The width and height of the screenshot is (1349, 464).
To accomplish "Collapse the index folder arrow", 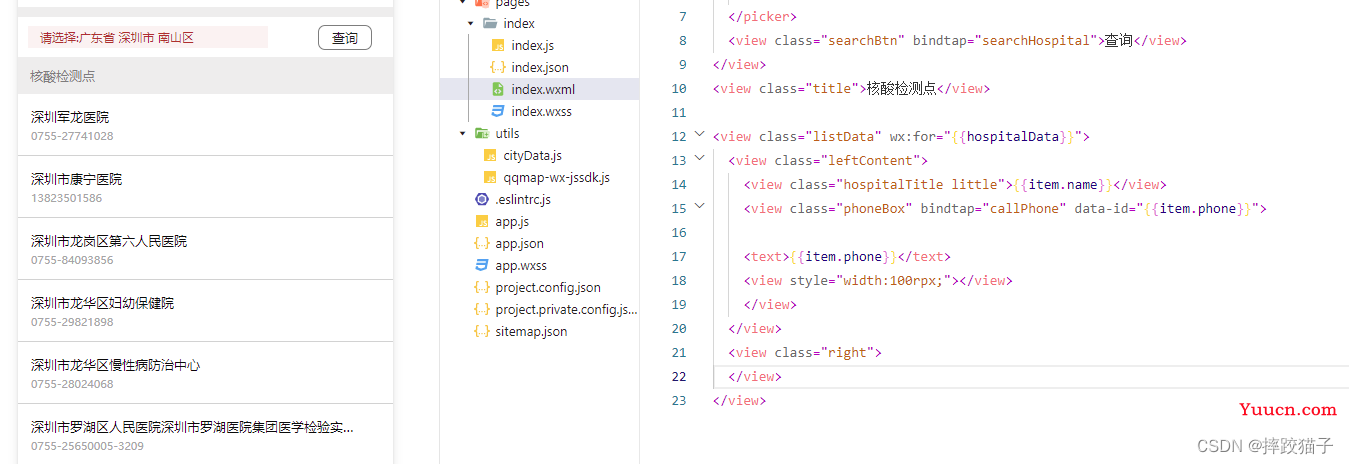I will point(470,23).
